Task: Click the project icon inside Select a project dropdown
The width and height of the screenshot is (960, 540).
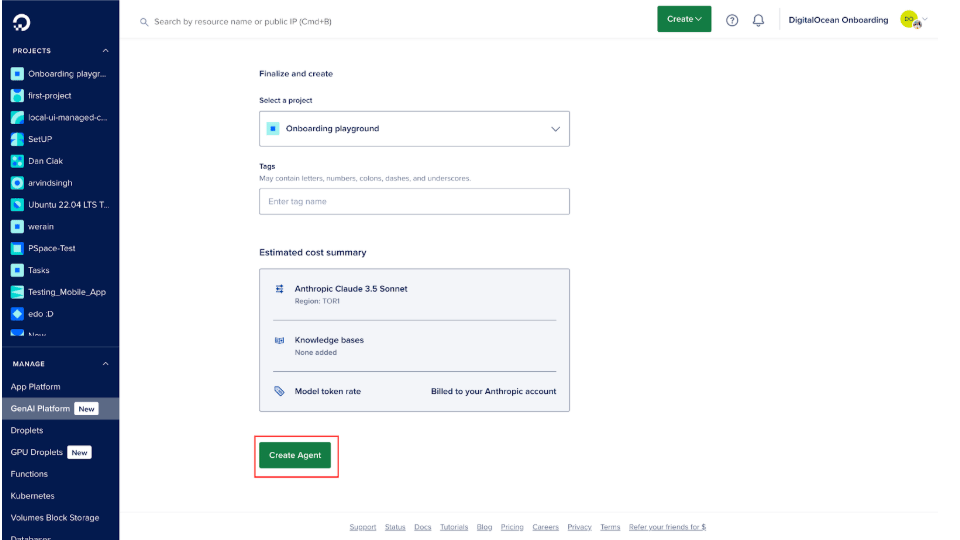Action: pyautogui.click(x=273, y=129)
